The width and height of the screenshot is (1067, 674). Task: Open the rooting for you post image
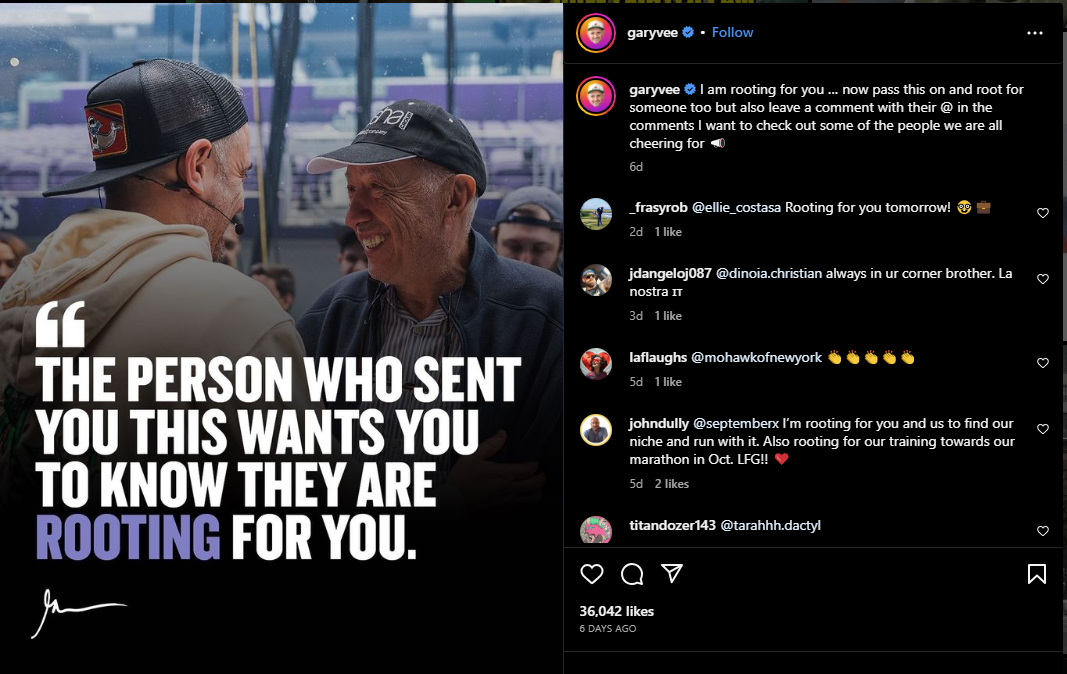tap(281, 338)
